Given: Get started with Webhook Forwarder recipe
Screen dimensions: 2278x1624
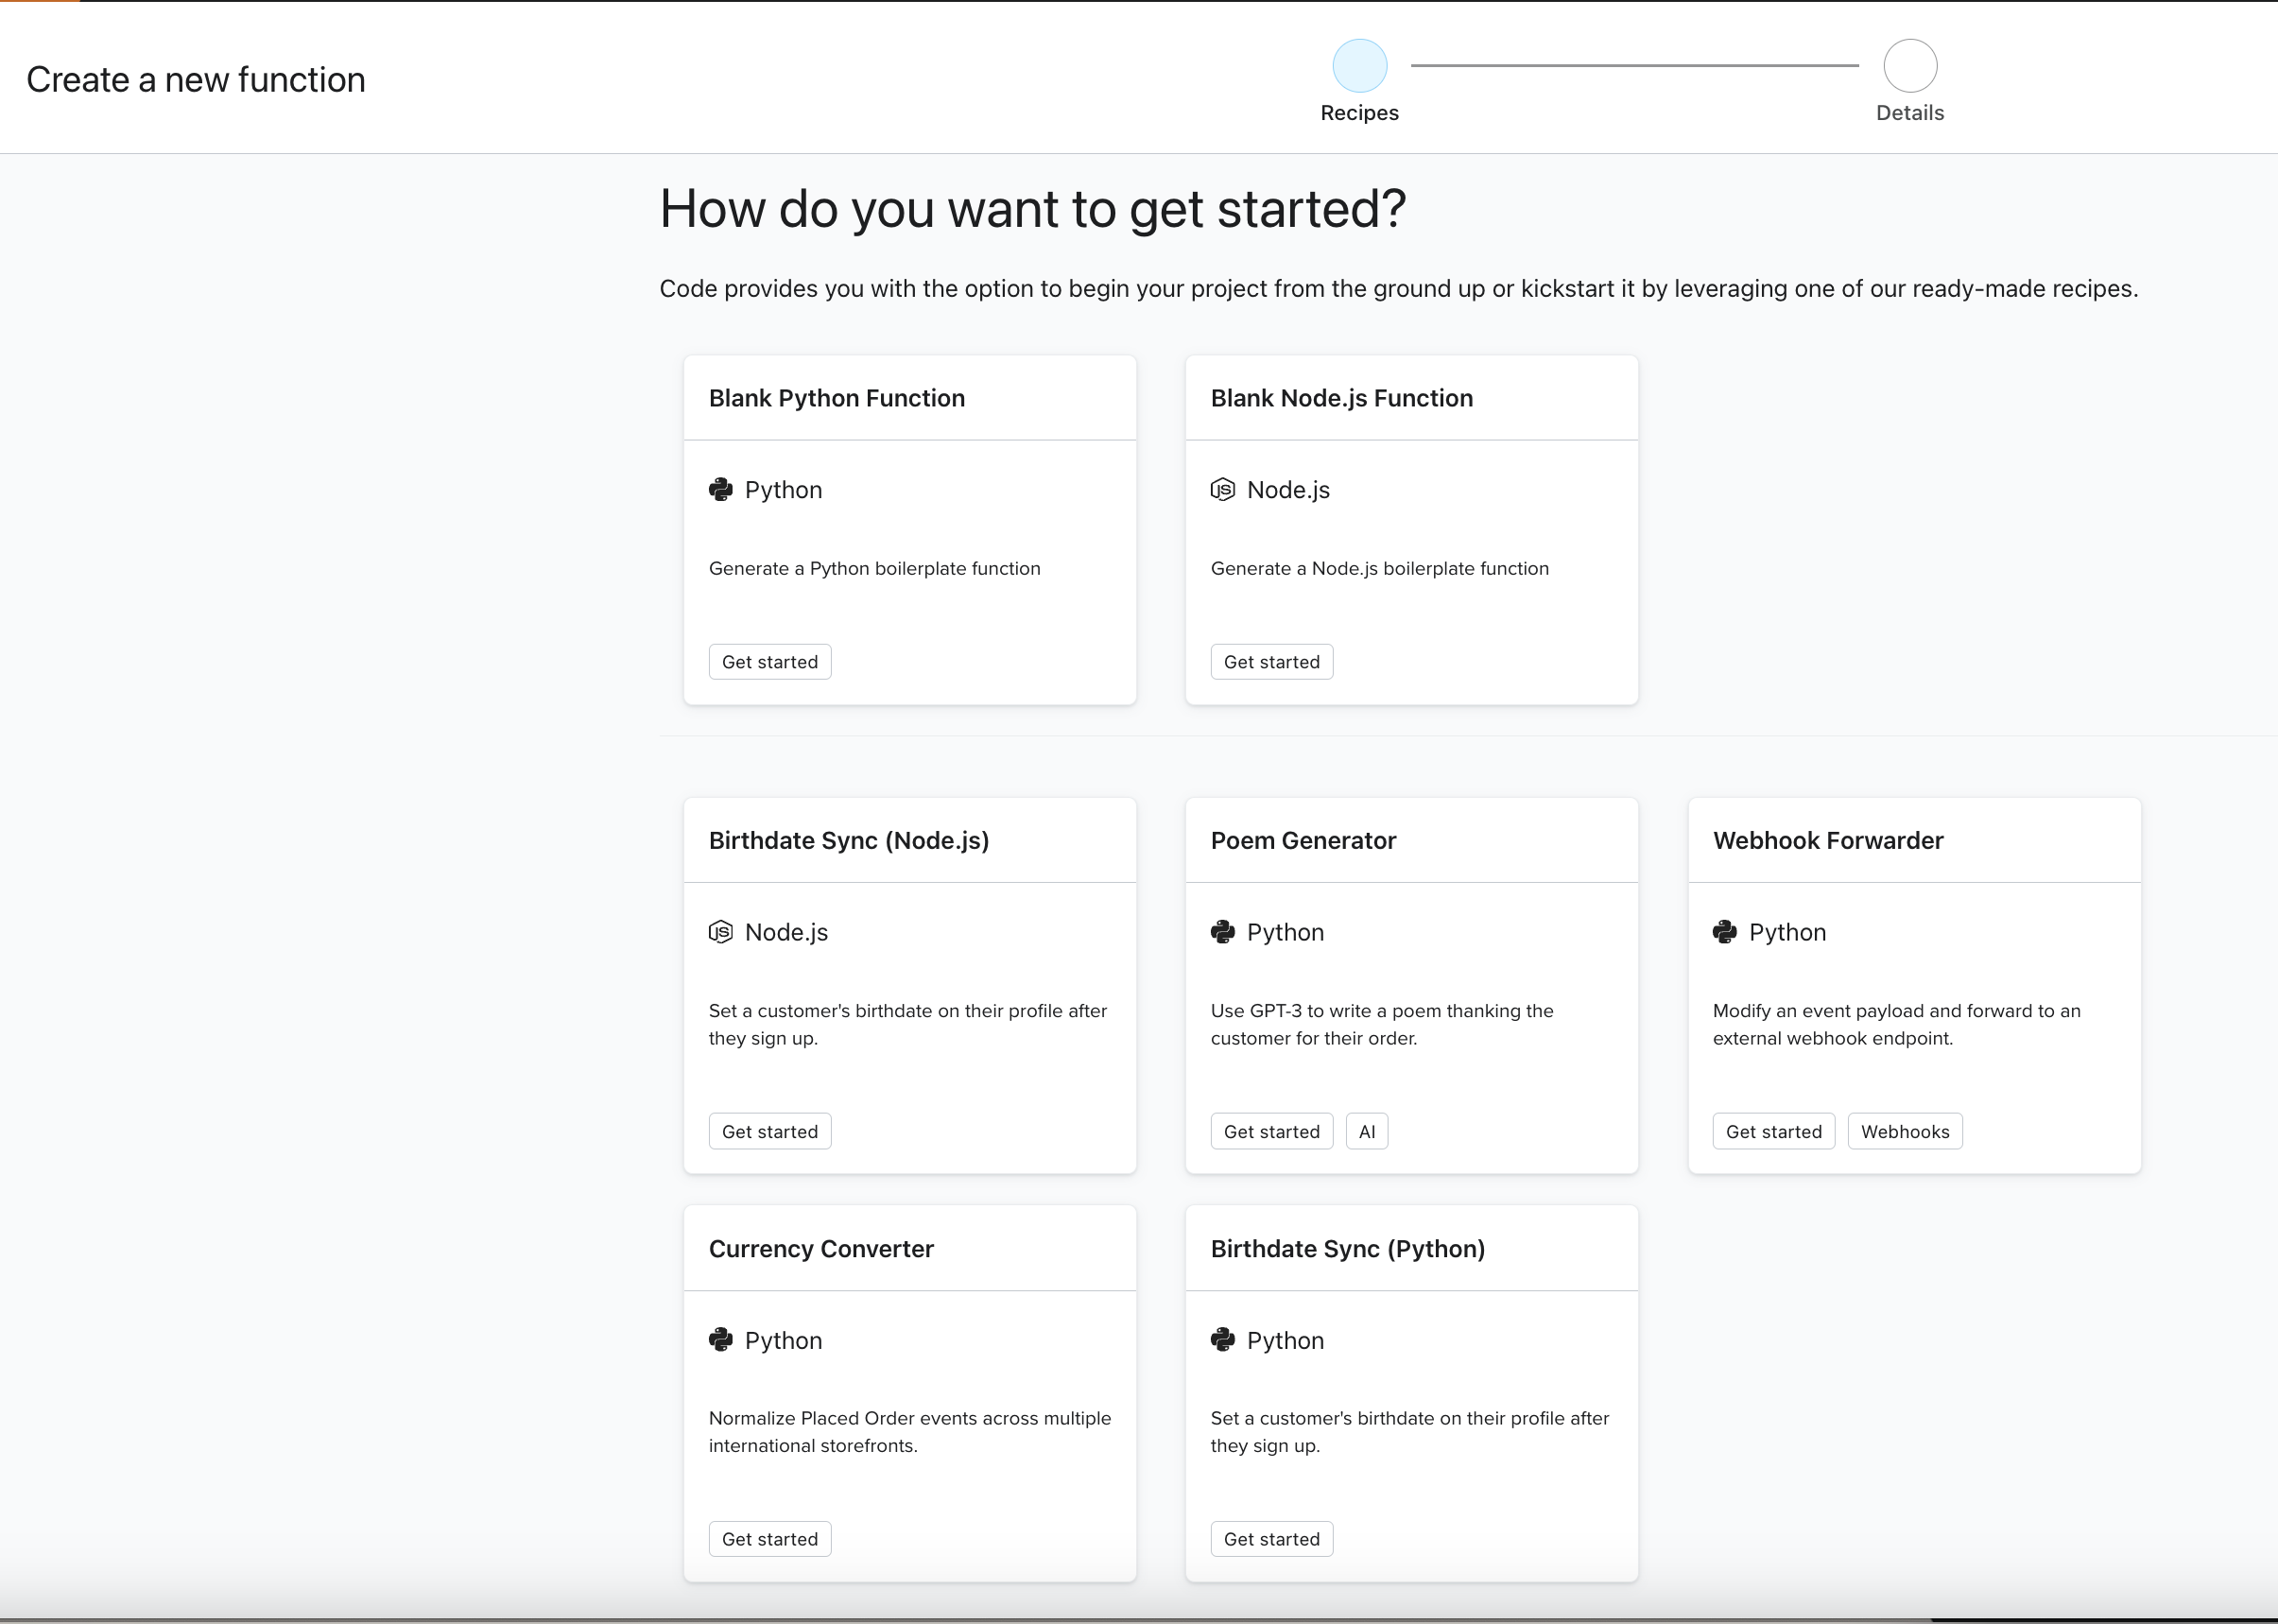Looking at the screenshot, I should 1773,1131.
